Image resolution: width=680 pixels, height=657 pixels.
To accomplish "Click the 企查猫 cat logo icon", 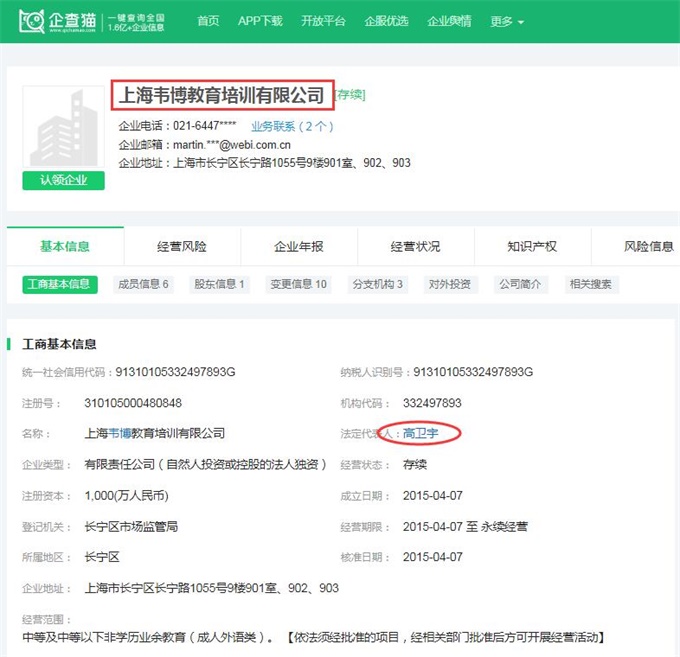I will click(x=31, y=21).
